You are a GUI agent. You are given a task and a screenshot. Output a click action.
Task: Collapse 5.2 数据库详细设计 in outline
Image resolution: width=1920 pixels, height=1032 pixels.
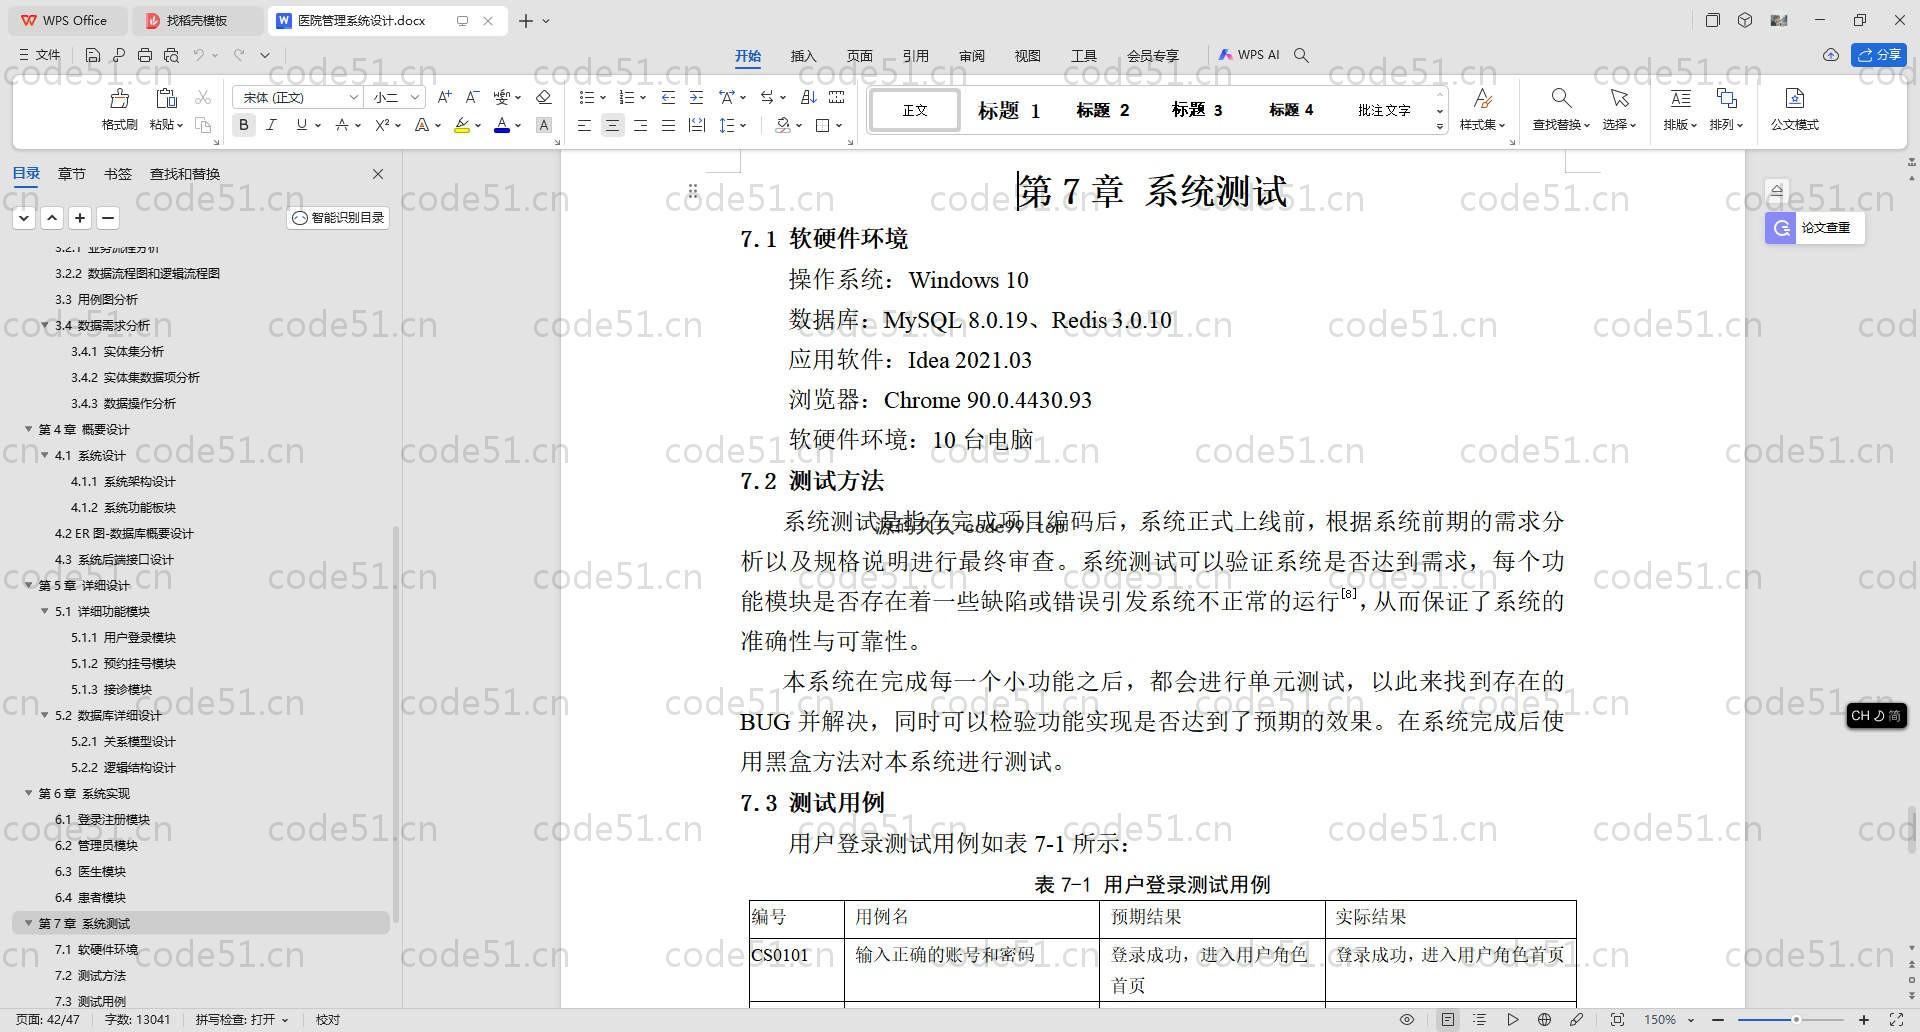click(45, 715)
